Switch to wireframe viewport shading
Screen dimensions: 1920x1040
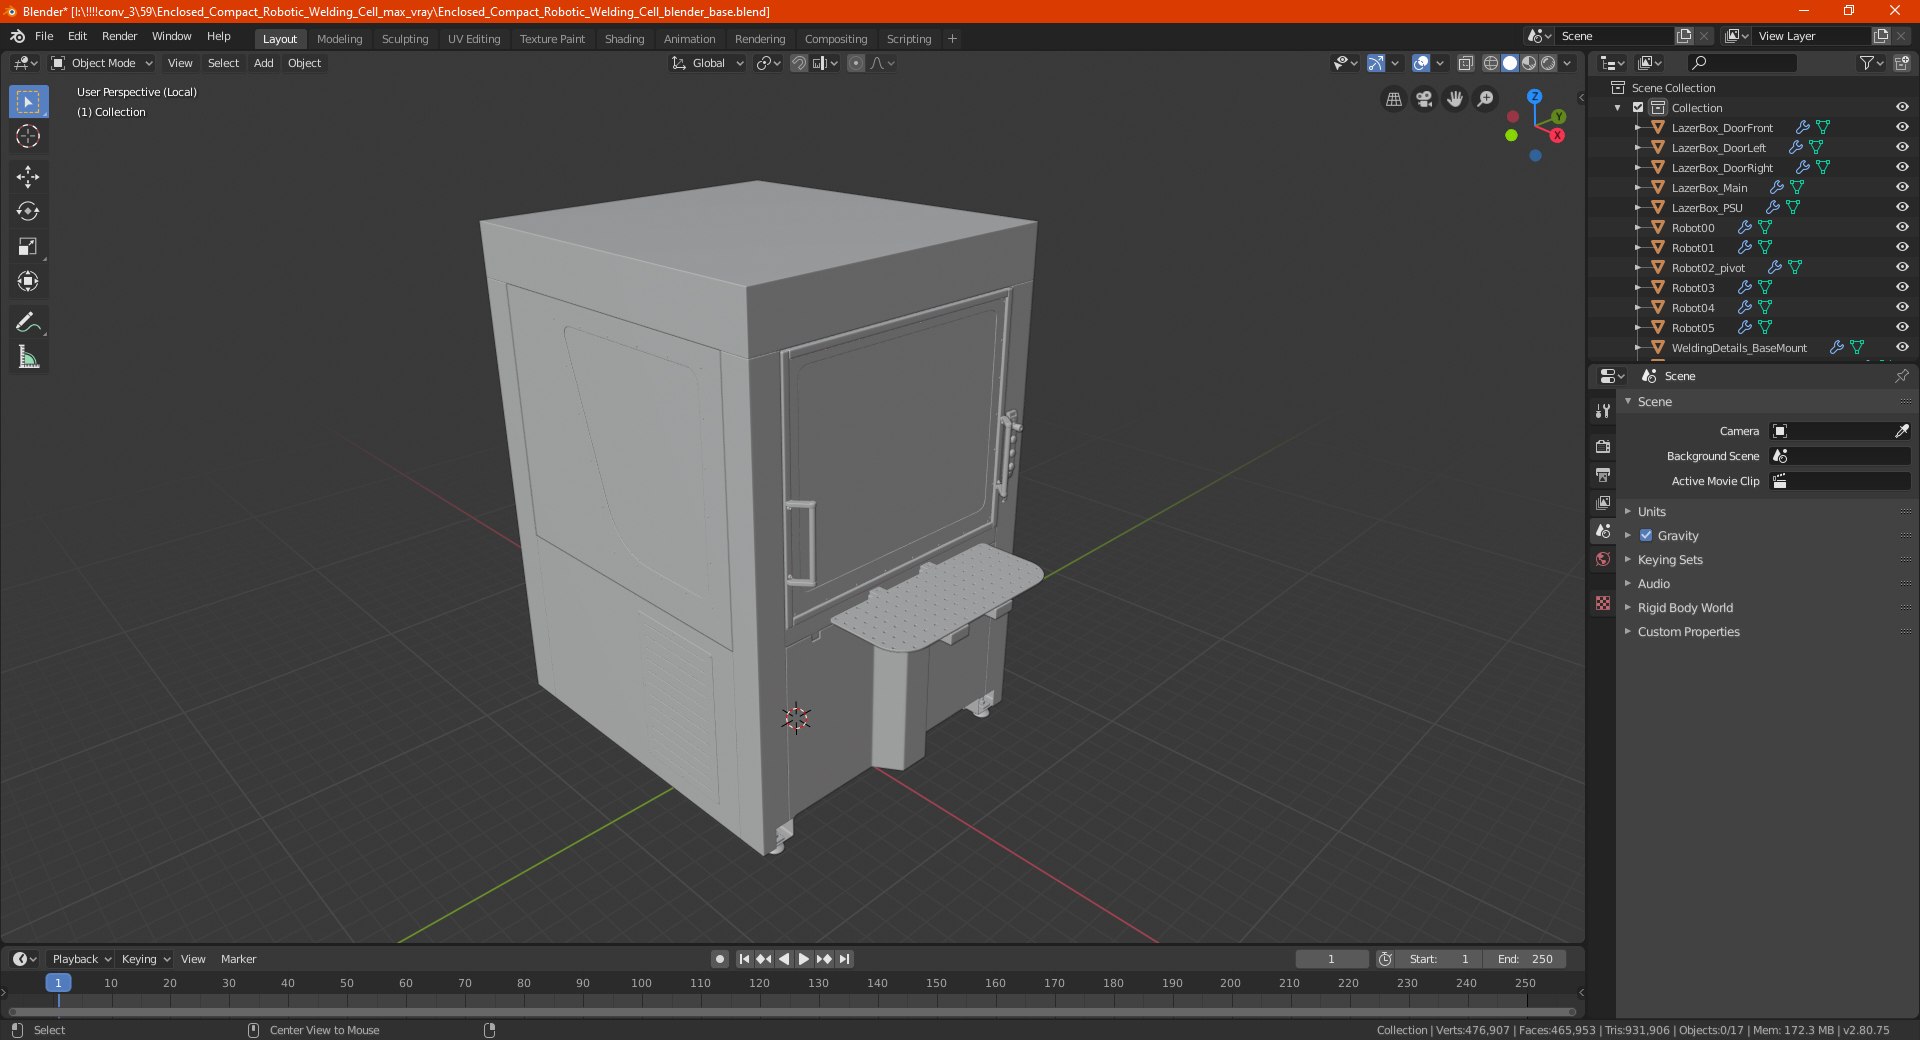point(1491,63)
